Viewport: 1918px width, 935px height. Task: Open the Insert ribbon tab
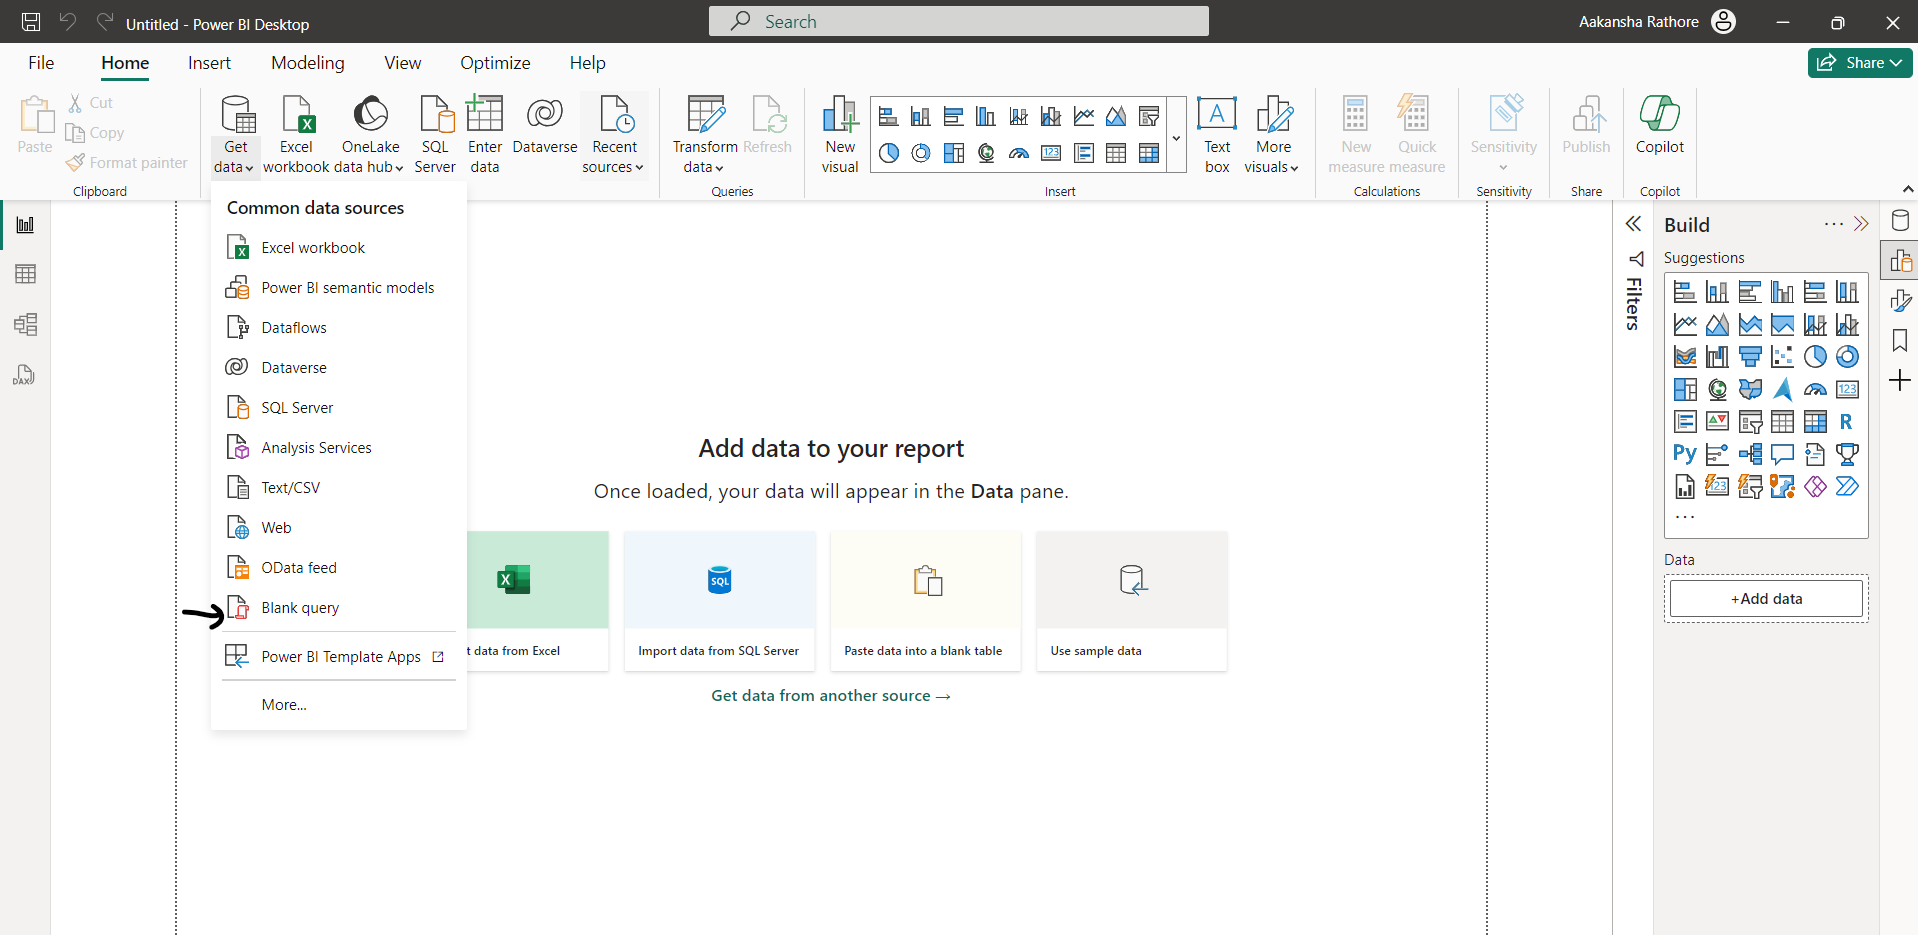pos(209,63)
